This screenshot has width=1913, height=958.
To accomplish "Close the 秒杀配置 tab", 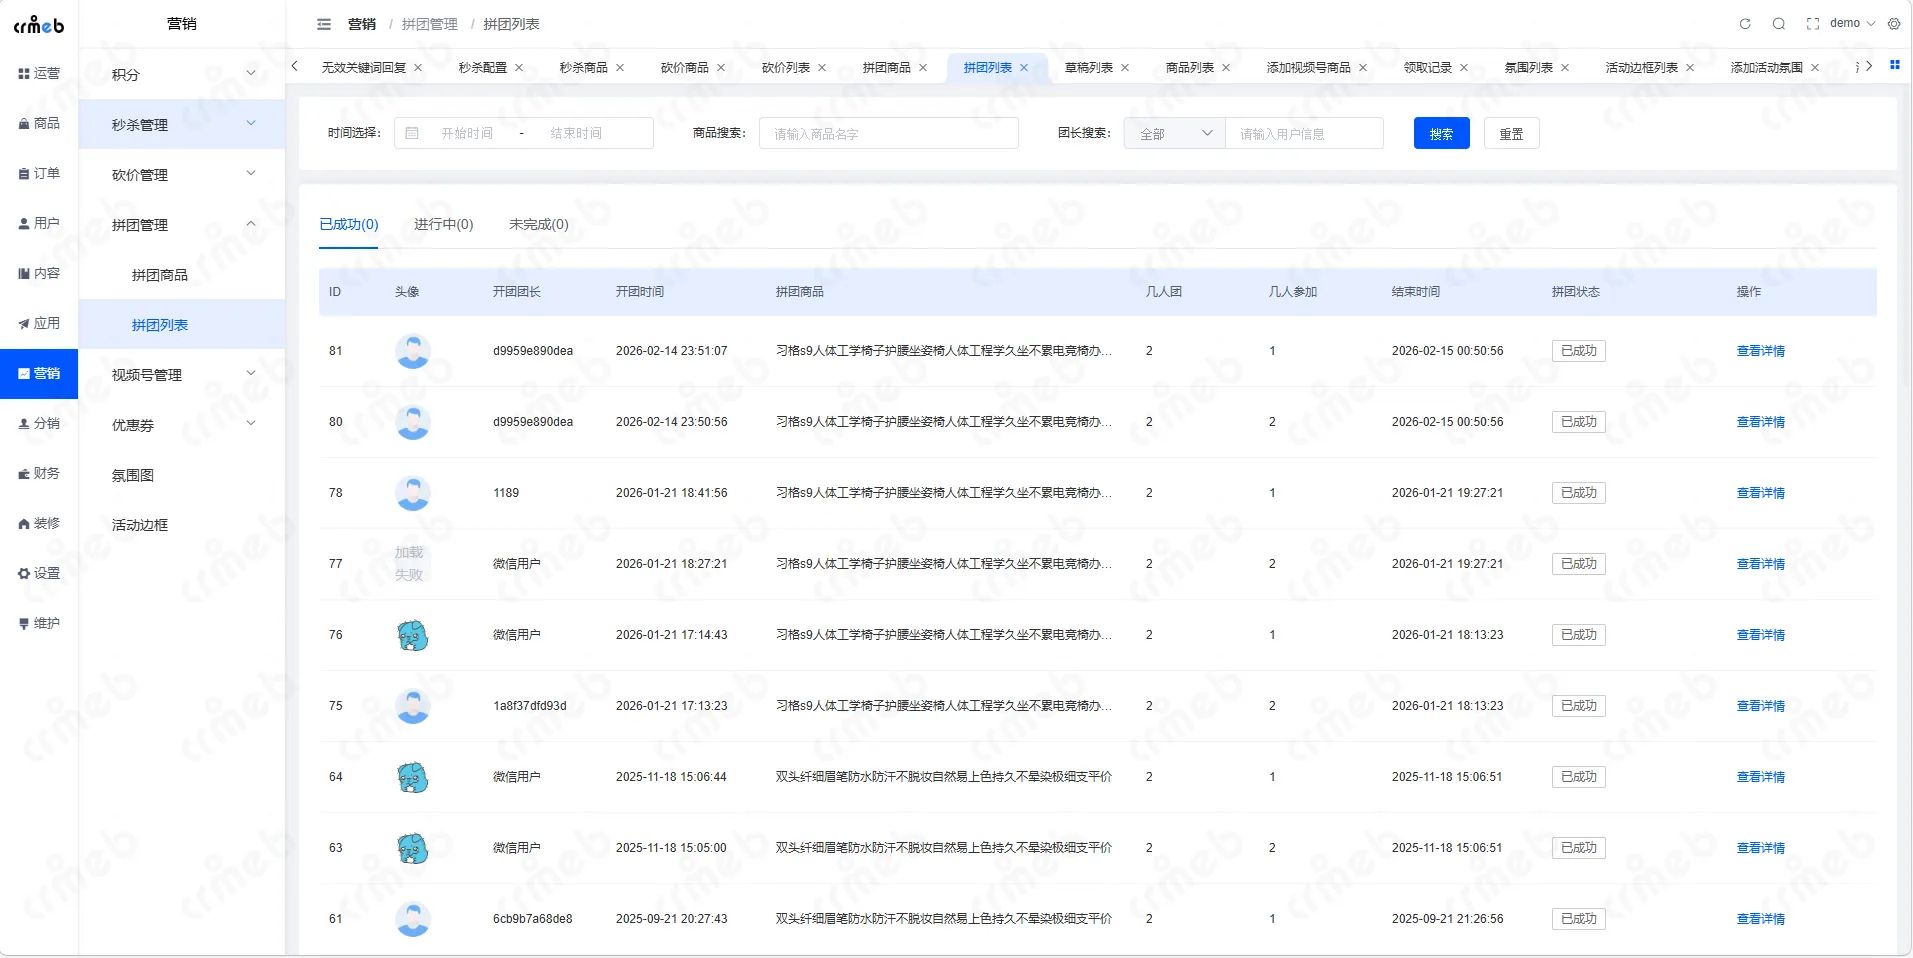I will 519,68.
